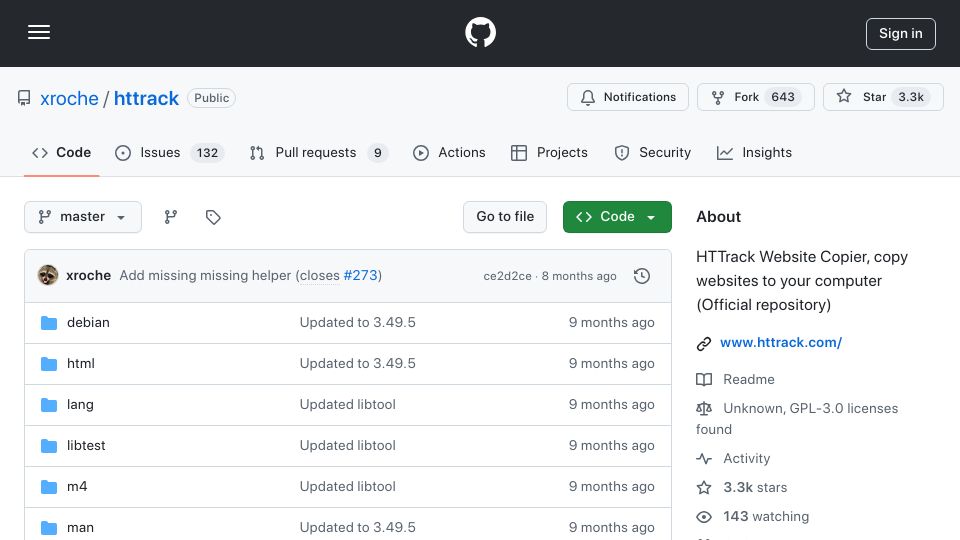This screenshot has height=540, width=960.
Task: Switch to the Issues tab
Action: click(x=170, y=152)
